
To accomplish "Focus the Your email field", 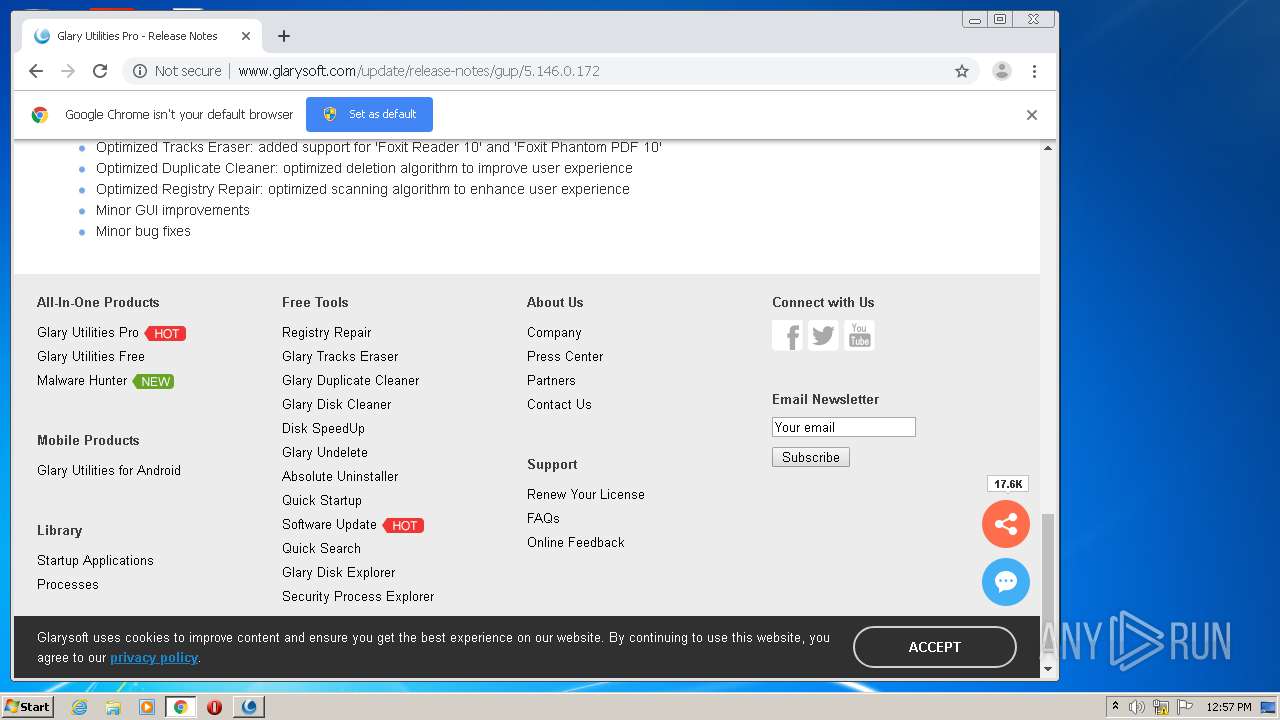I will click(x=844, y=427).
